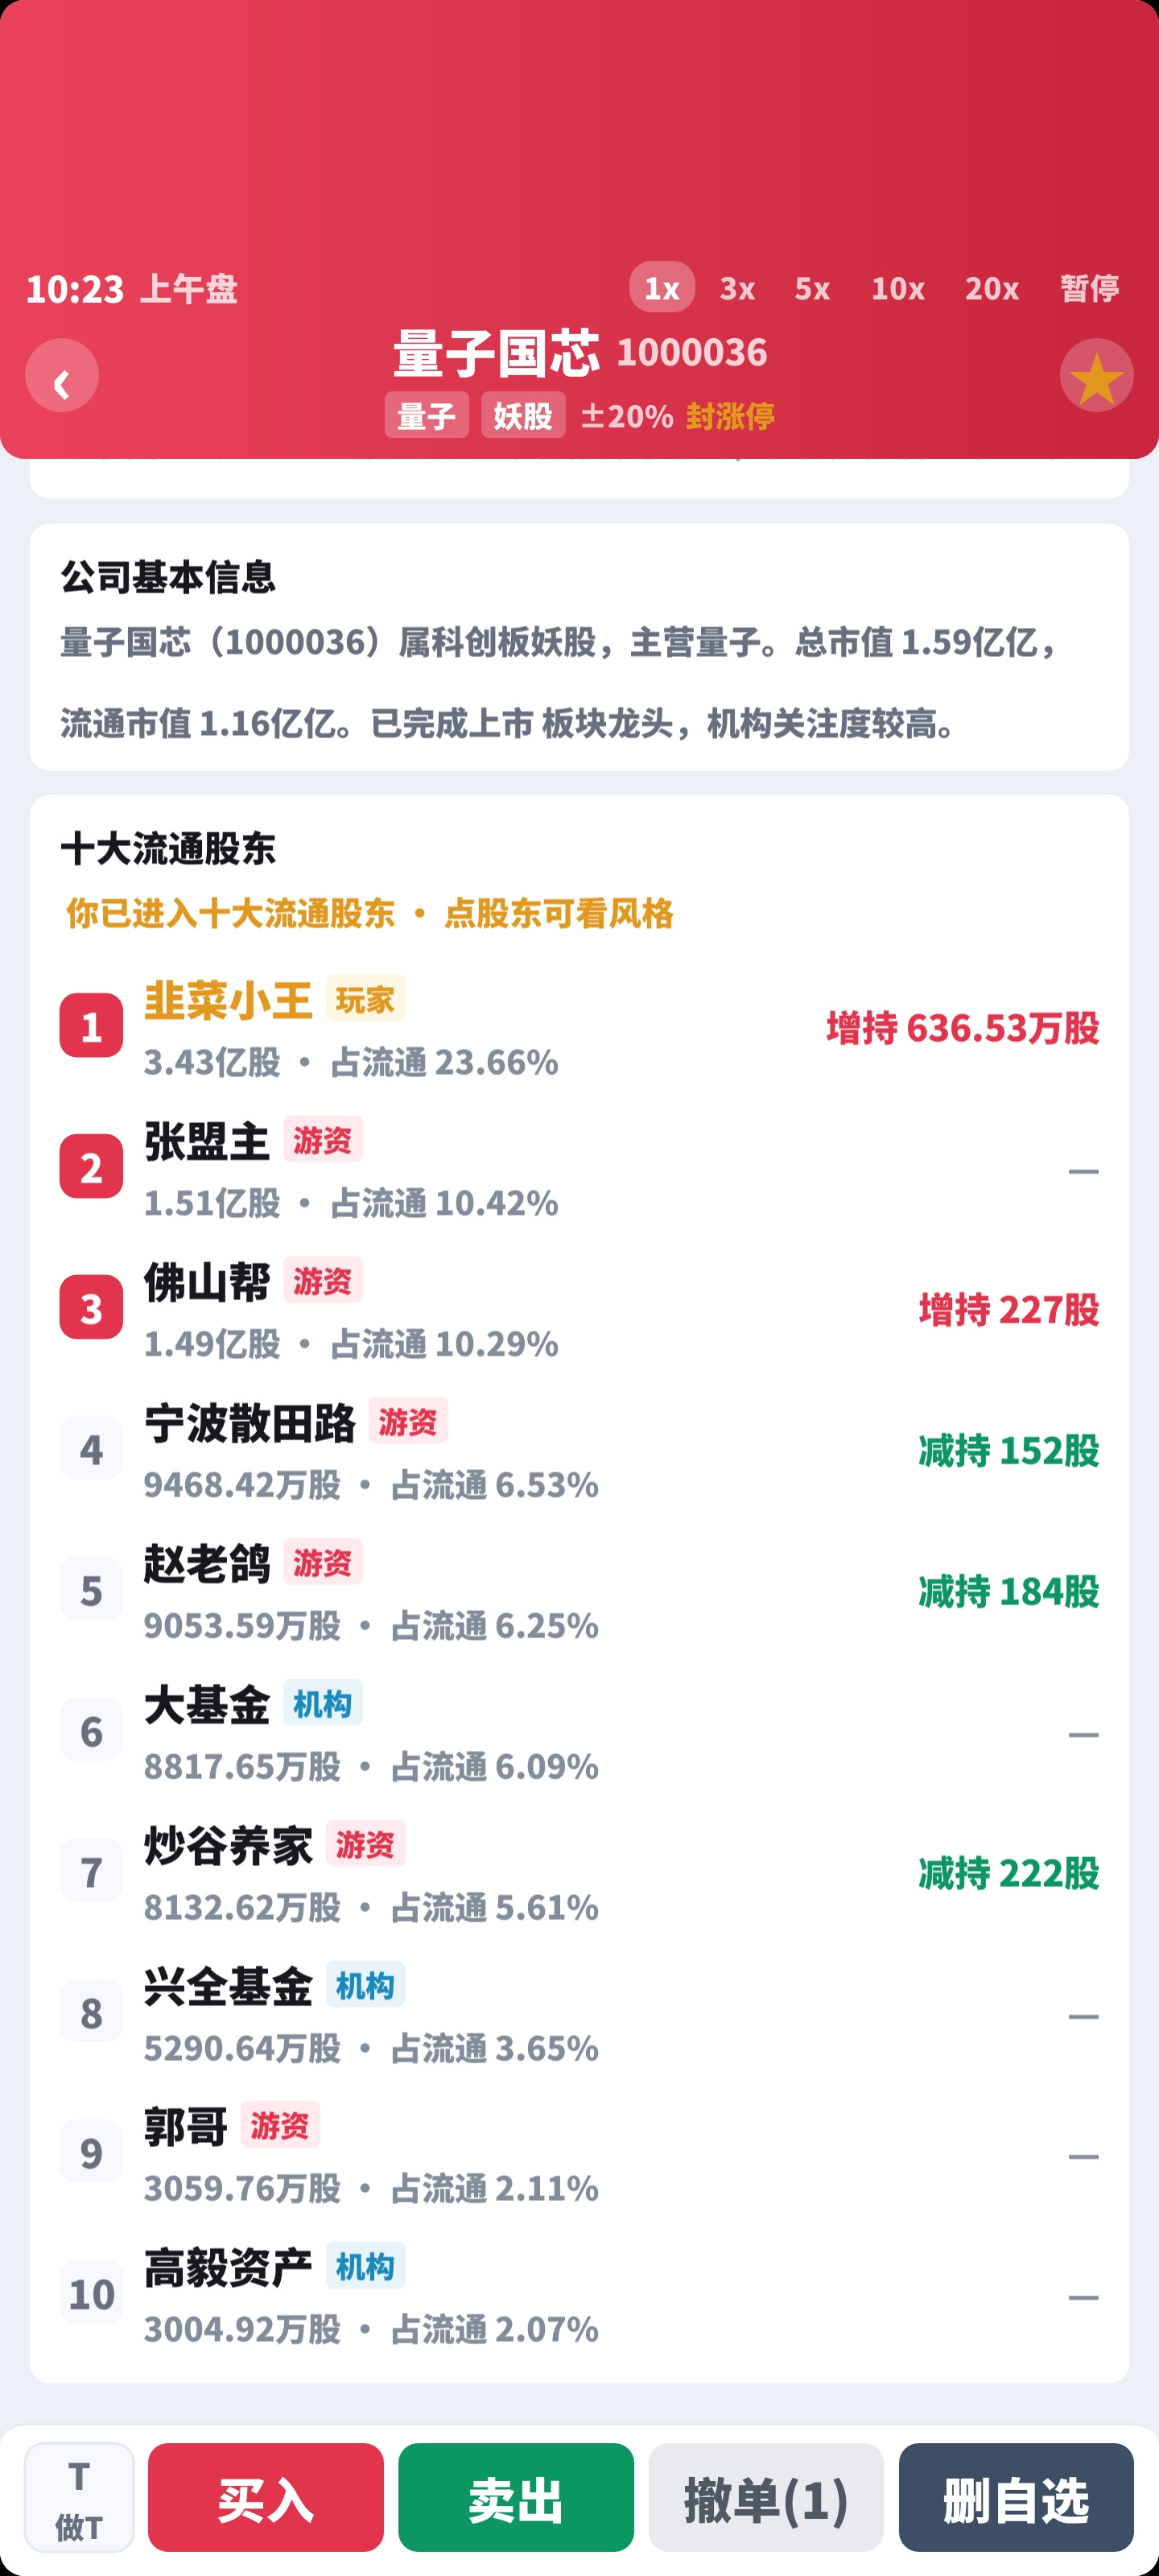Tap the back arrow icon

click(x=62, y=376)
